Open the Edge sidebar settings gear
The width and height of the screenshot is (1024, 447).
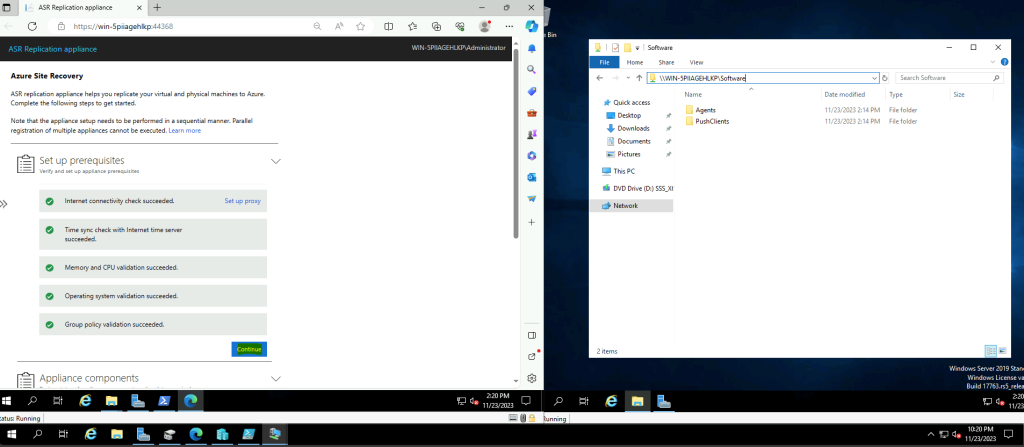532,378
